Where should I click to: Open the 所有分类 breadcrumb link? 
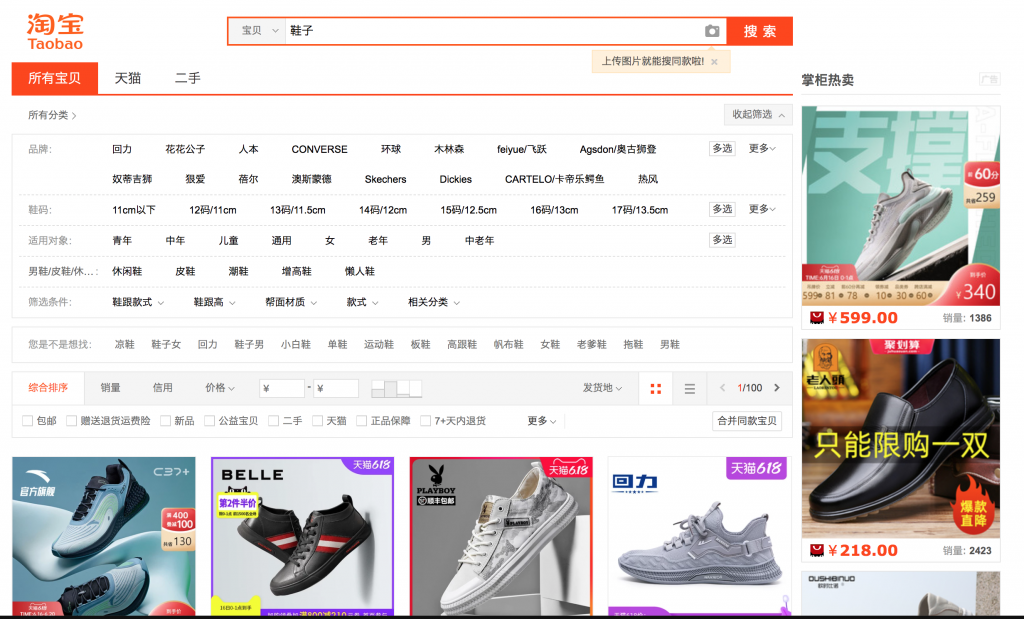(x=52, y=116)
